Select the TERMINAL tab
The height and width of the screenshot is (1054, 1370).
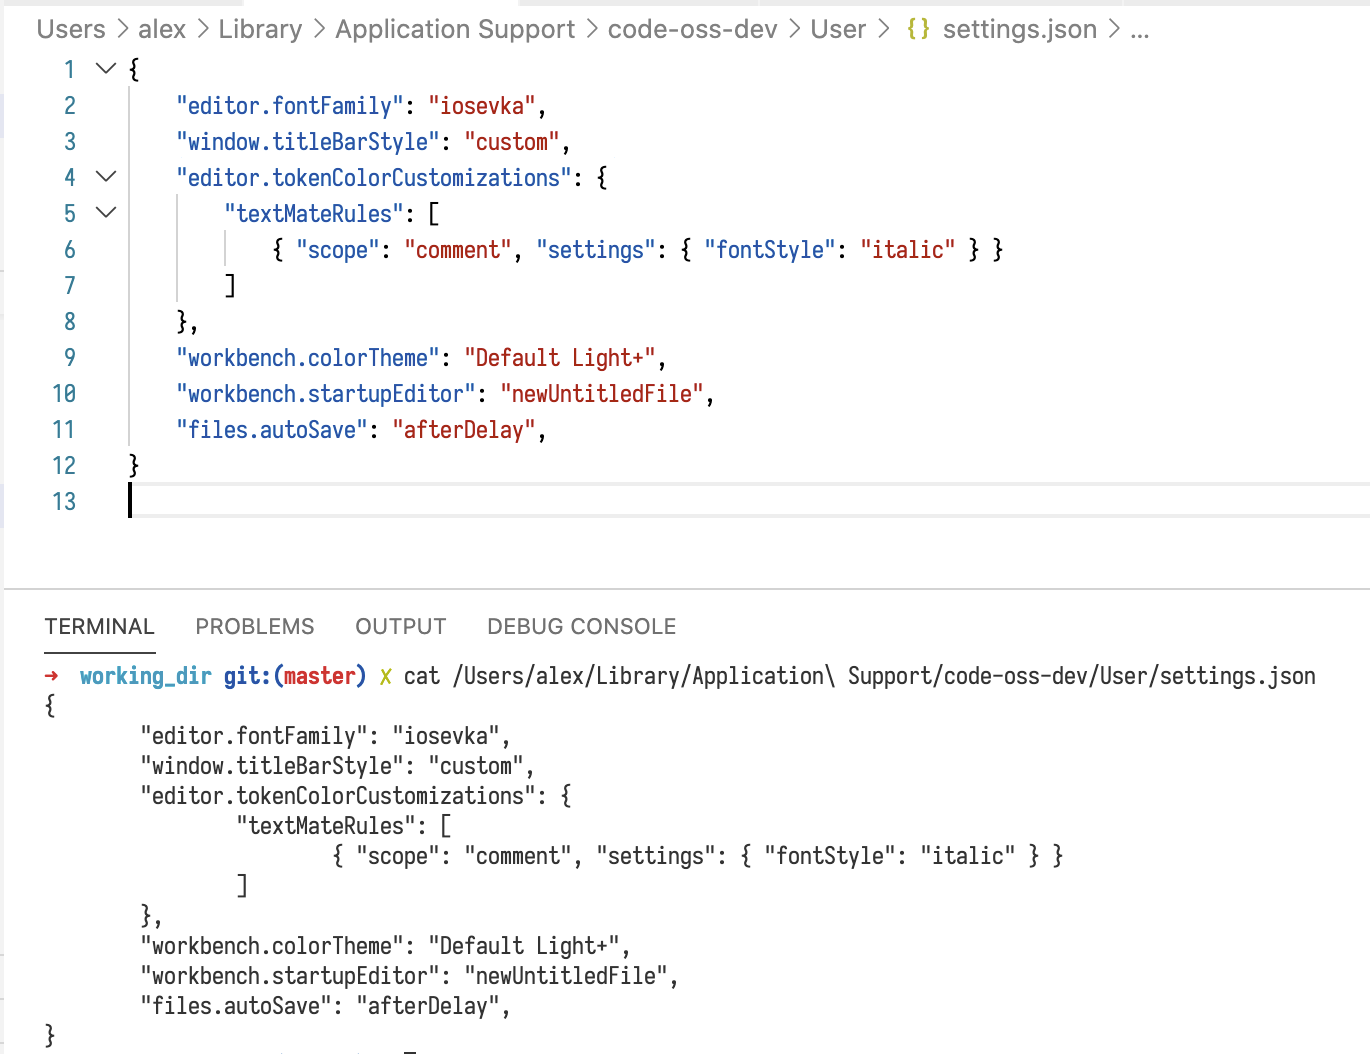[99, 626]
